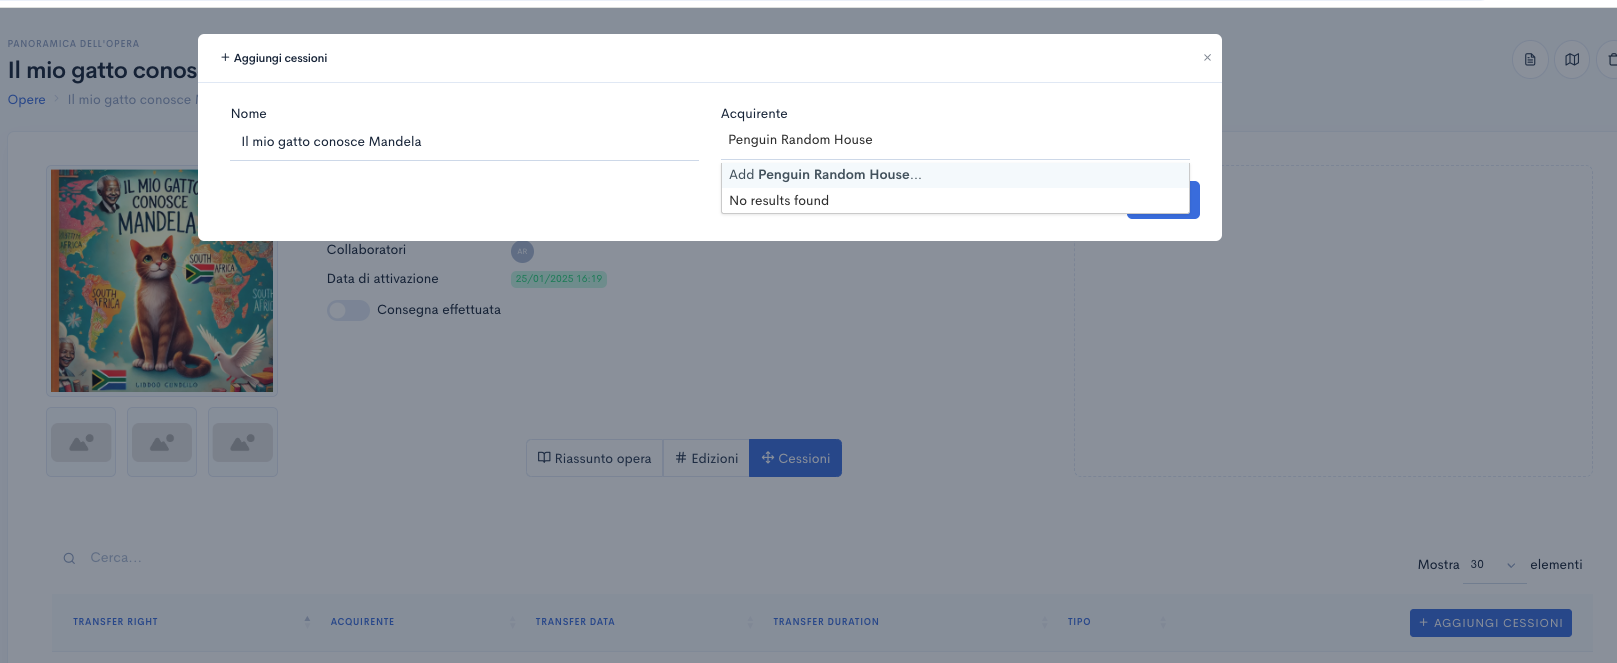Select the 'Add Penguin Random House...' option
Image resolution: width=1617 pixels, height=663 pixels.
pos(955,174)
